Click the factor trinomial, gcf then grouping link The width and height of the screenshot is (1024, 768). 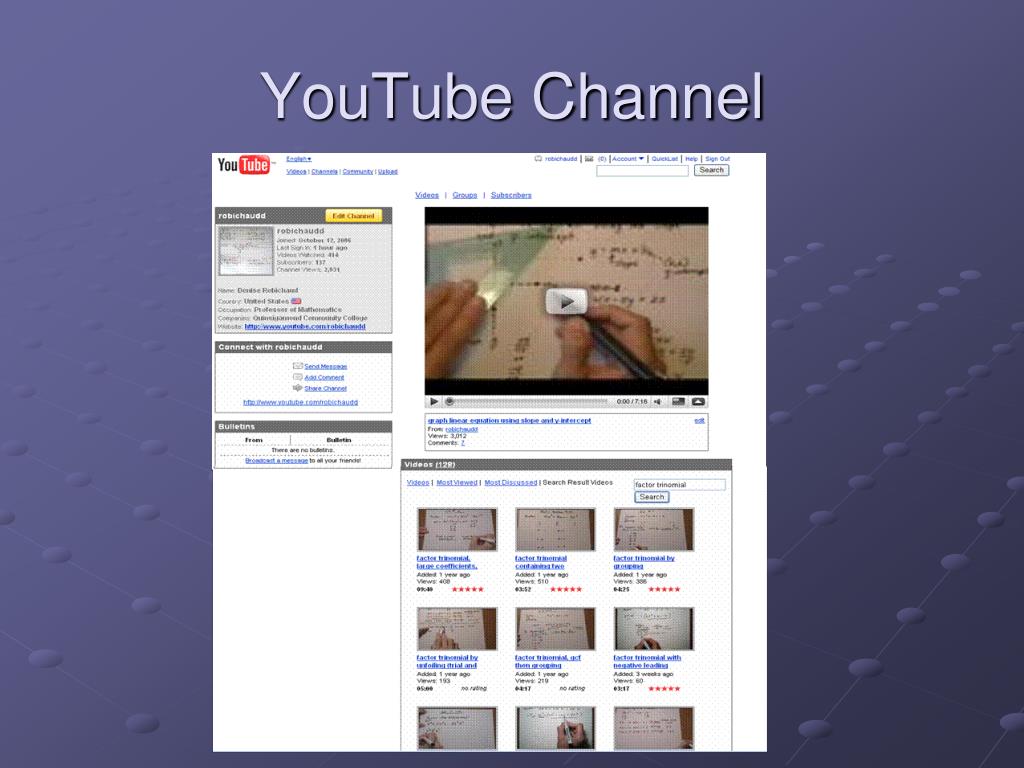[548, 662]
